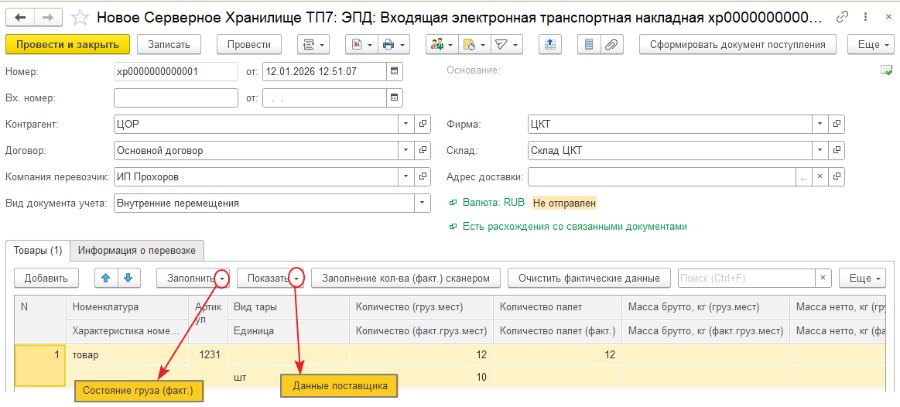900x407 pixels.
Task: Expand the Склад dropdown list
Action: pyautogui.click(x=821, y=150)
